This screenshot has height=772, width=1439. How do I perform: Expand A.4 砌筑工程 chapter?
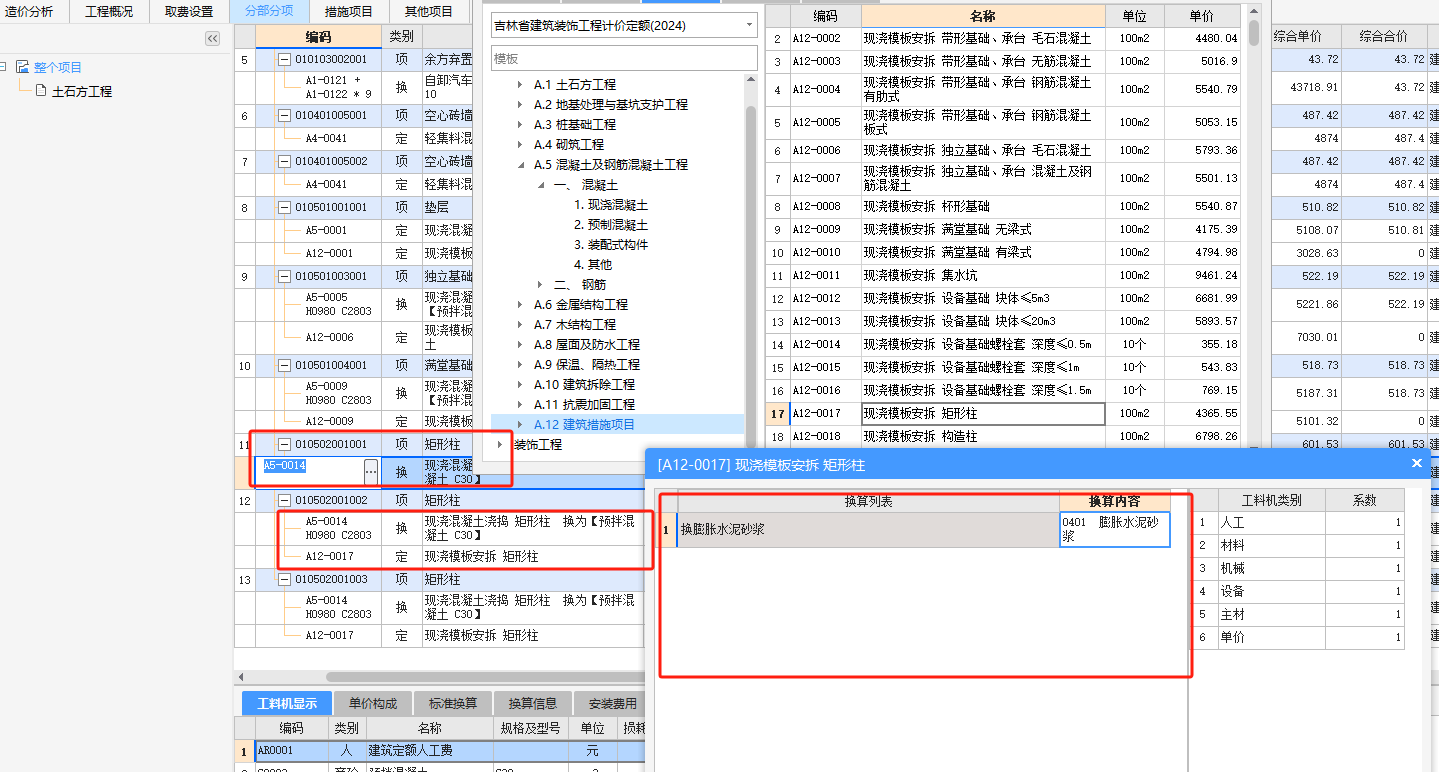tap(520, 145)
